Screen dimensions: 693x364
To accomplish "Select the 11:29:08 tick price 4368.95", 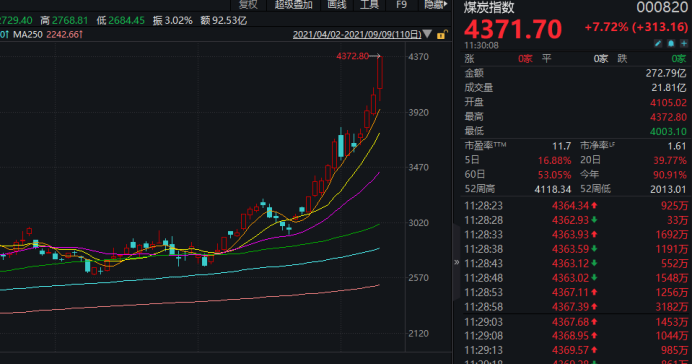I will pyautogui.click(x=570, y=336).
